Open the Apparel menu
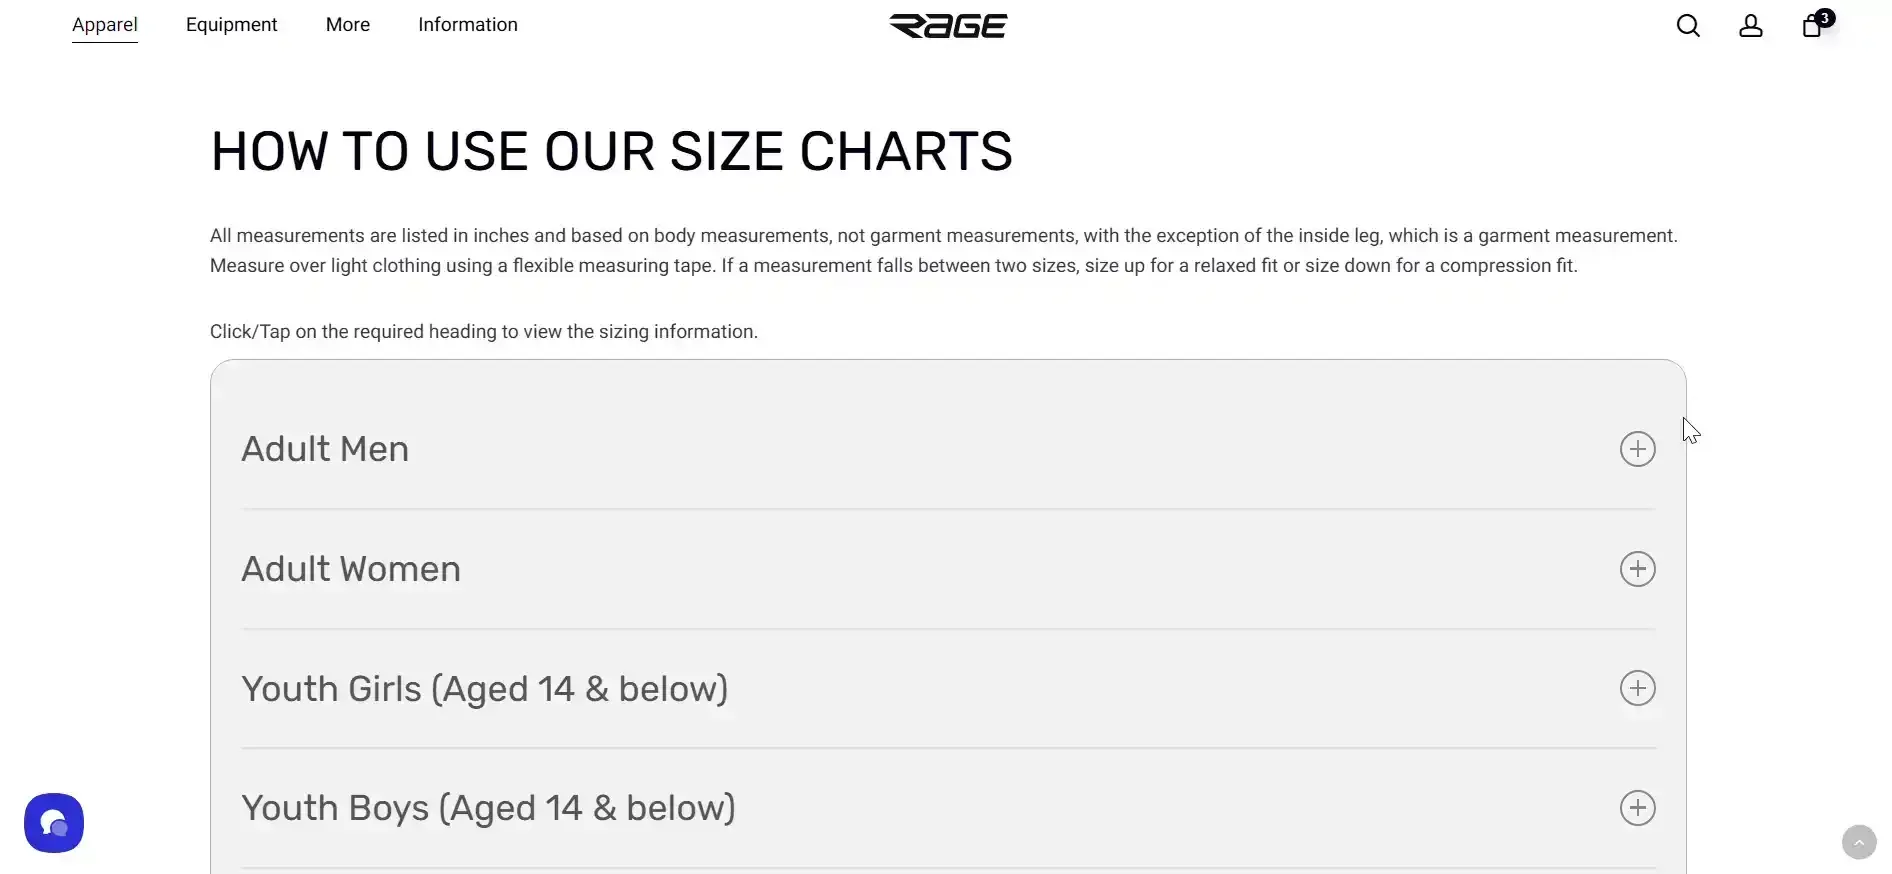This screenshot has width=1892, height=874. 105,25
